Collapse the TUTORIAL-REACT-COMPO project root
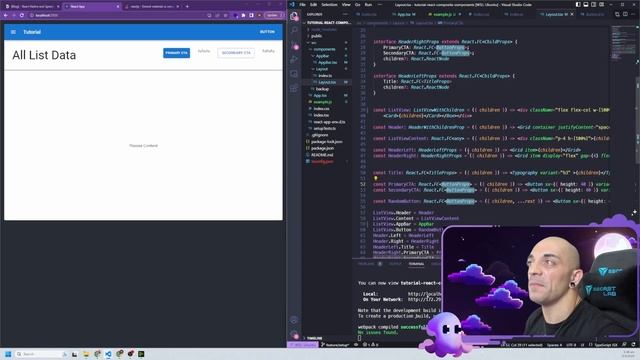Viewport: 640px width, 360px height. [x=329, y=23]
